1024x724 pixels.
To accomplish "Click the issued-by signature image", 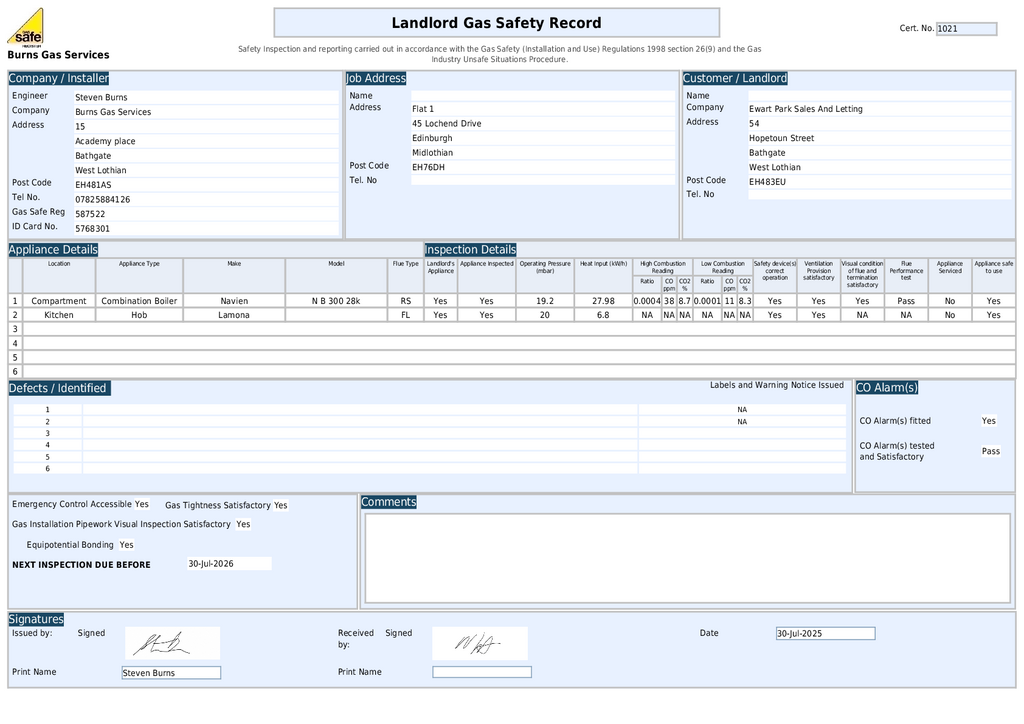I will [172, 644].
